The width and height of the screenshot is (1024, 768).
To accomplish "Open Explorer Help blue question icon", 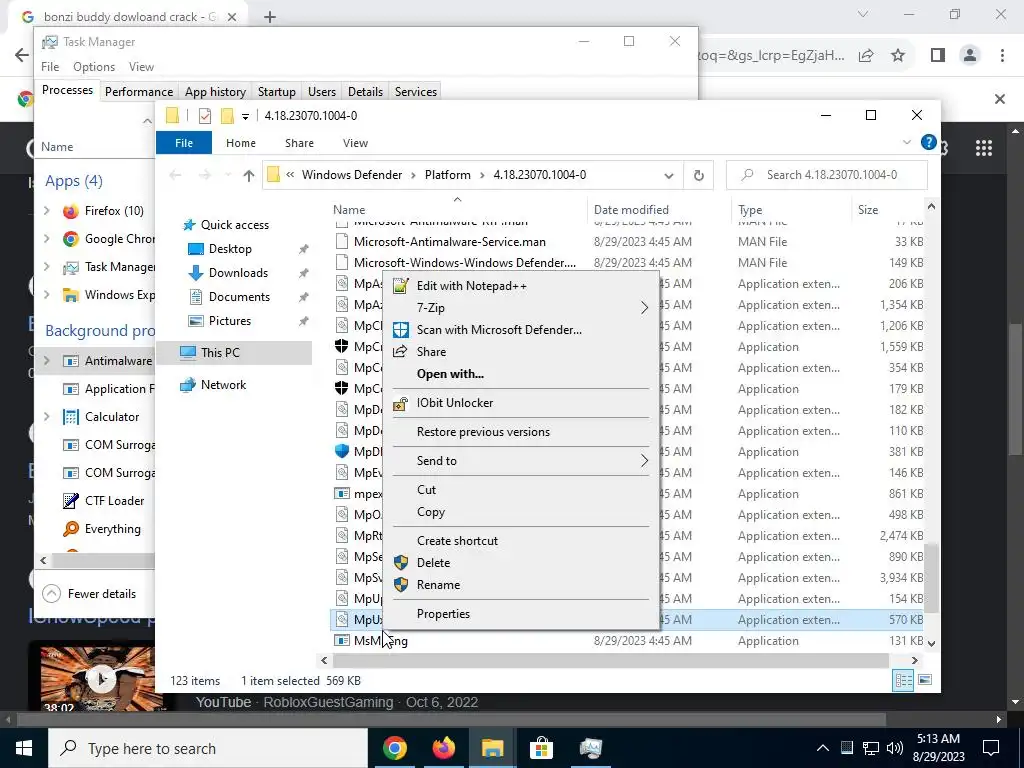I will click(929, 142).
